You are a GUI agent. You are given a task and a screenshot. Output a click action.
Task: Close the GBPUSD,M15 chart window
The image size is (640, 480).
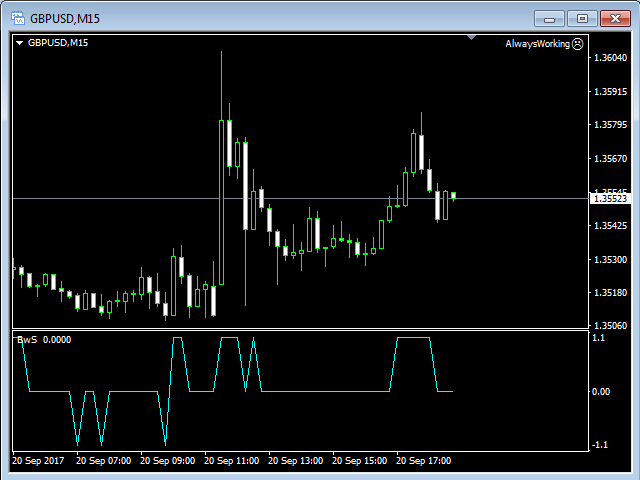(612, 18)
